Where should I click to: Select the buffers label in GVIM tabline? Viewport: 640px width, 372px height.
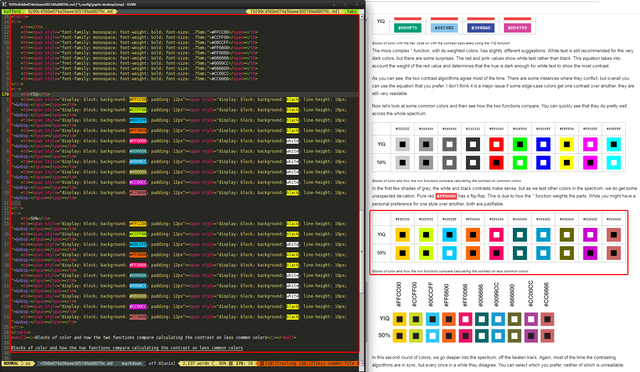click(12, 11)
